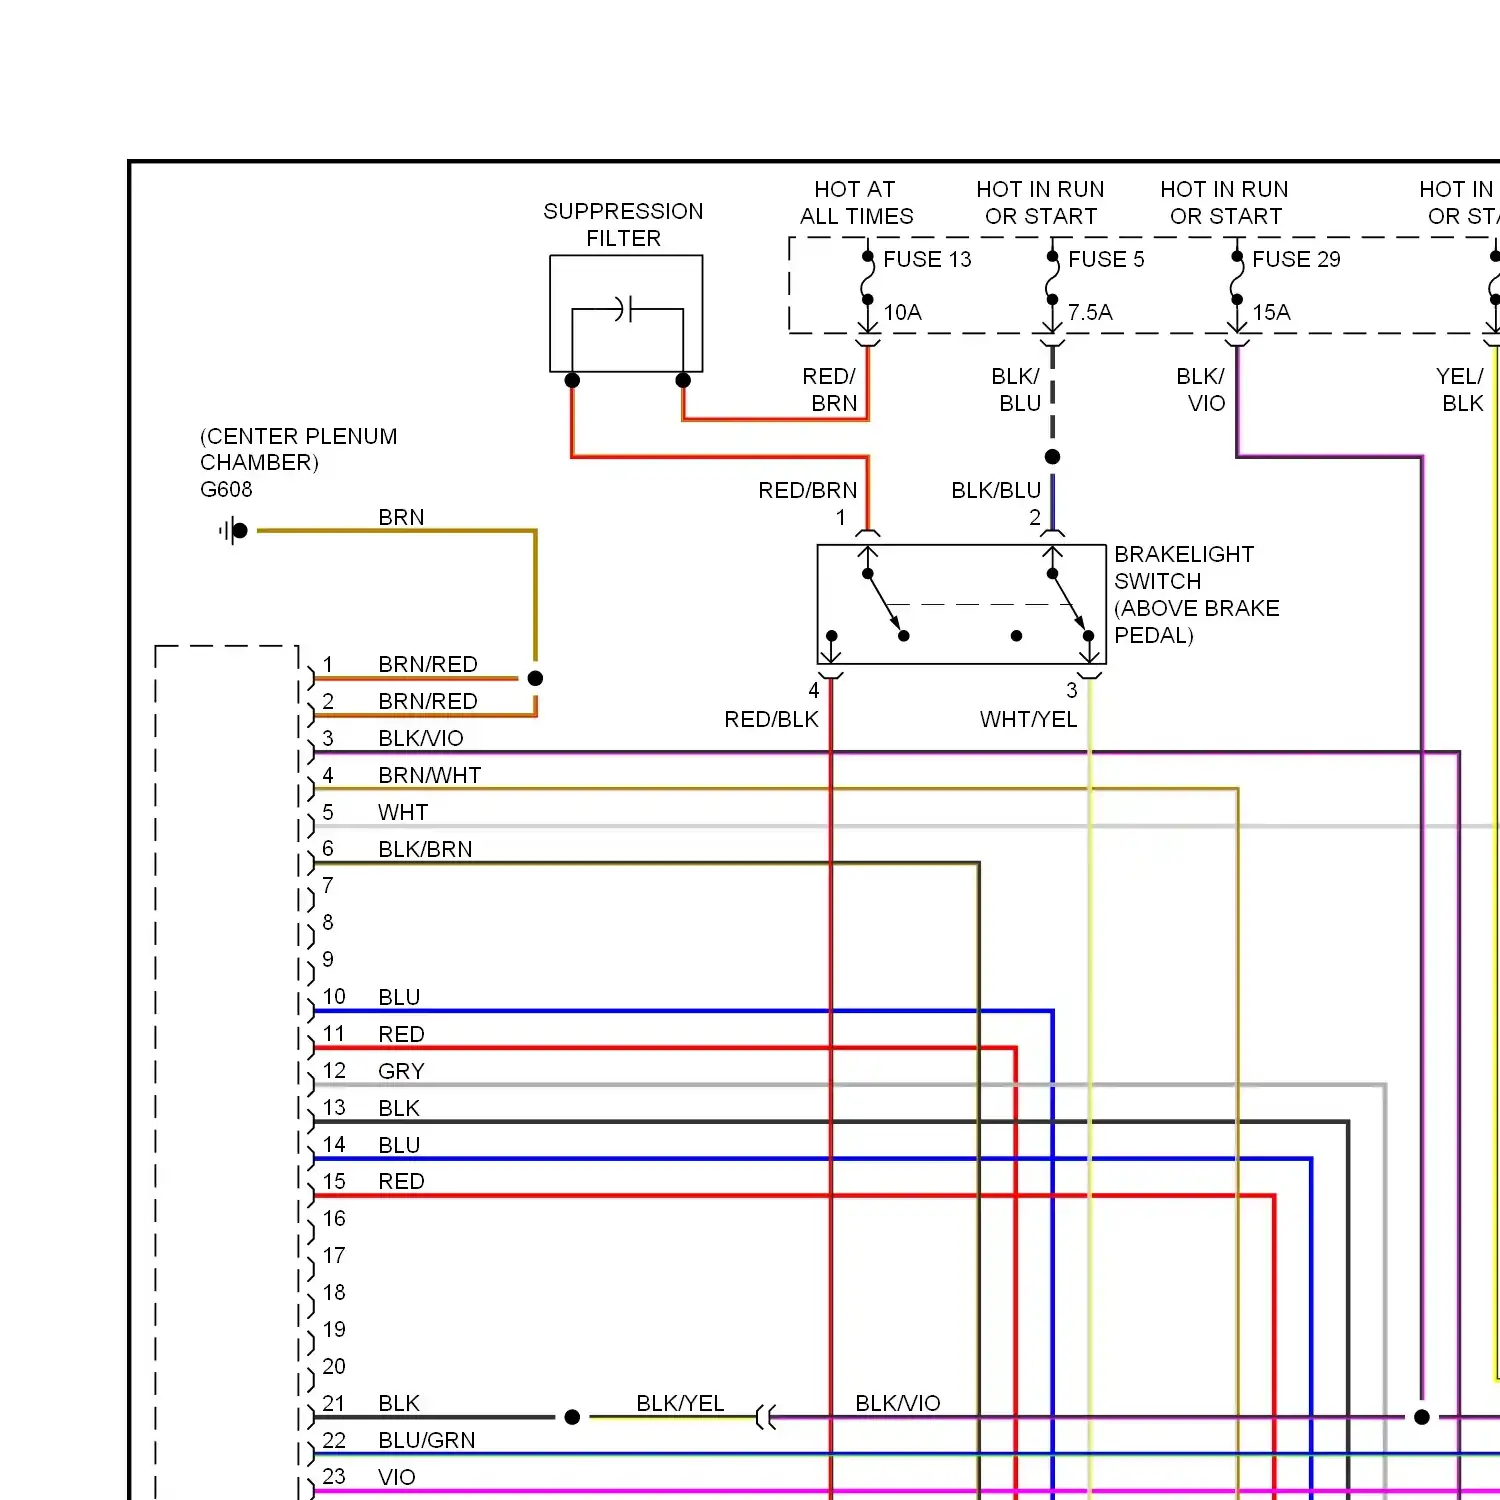Click the RED/BLK wire label at pin 4
This screenshot has width=1500, height=1500.
[x=771, y=719]
